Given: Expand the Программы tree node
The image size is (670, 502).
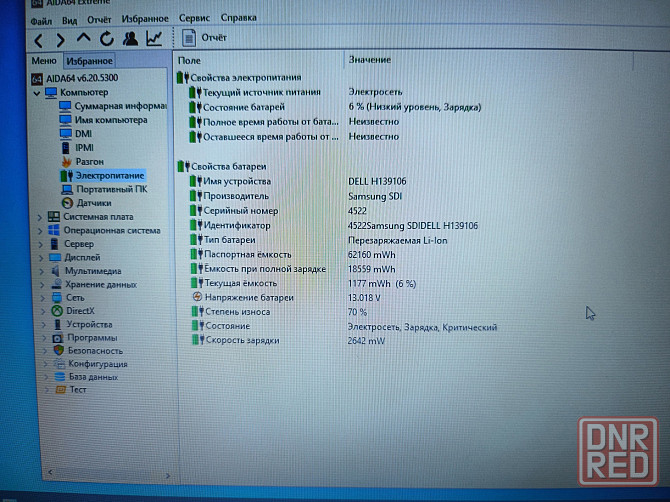Looking at the screenshot, I should click(45, 338).
